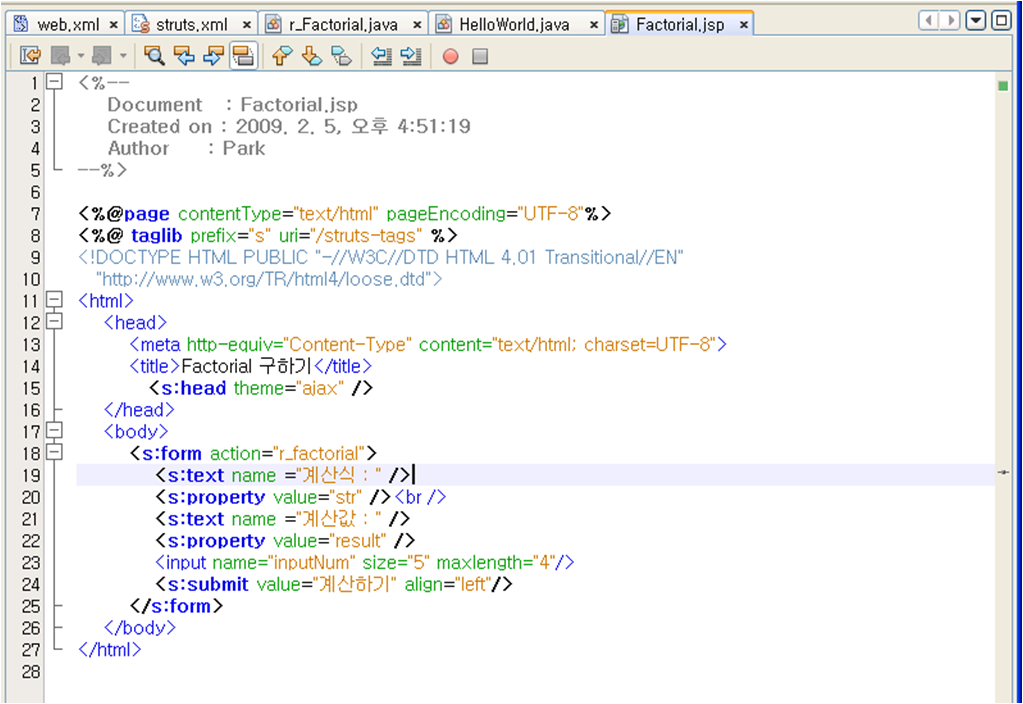Click the s:head theme="ajax" tag
This screenshot has height=704, width=1023.
(261, 388)
